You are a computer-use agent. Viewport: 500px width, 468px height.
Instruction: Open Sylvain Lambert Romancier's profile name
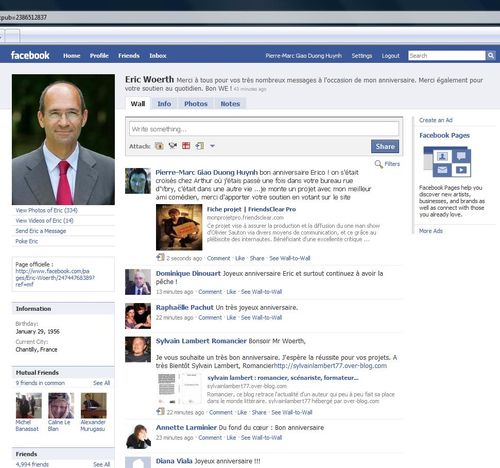201,341
